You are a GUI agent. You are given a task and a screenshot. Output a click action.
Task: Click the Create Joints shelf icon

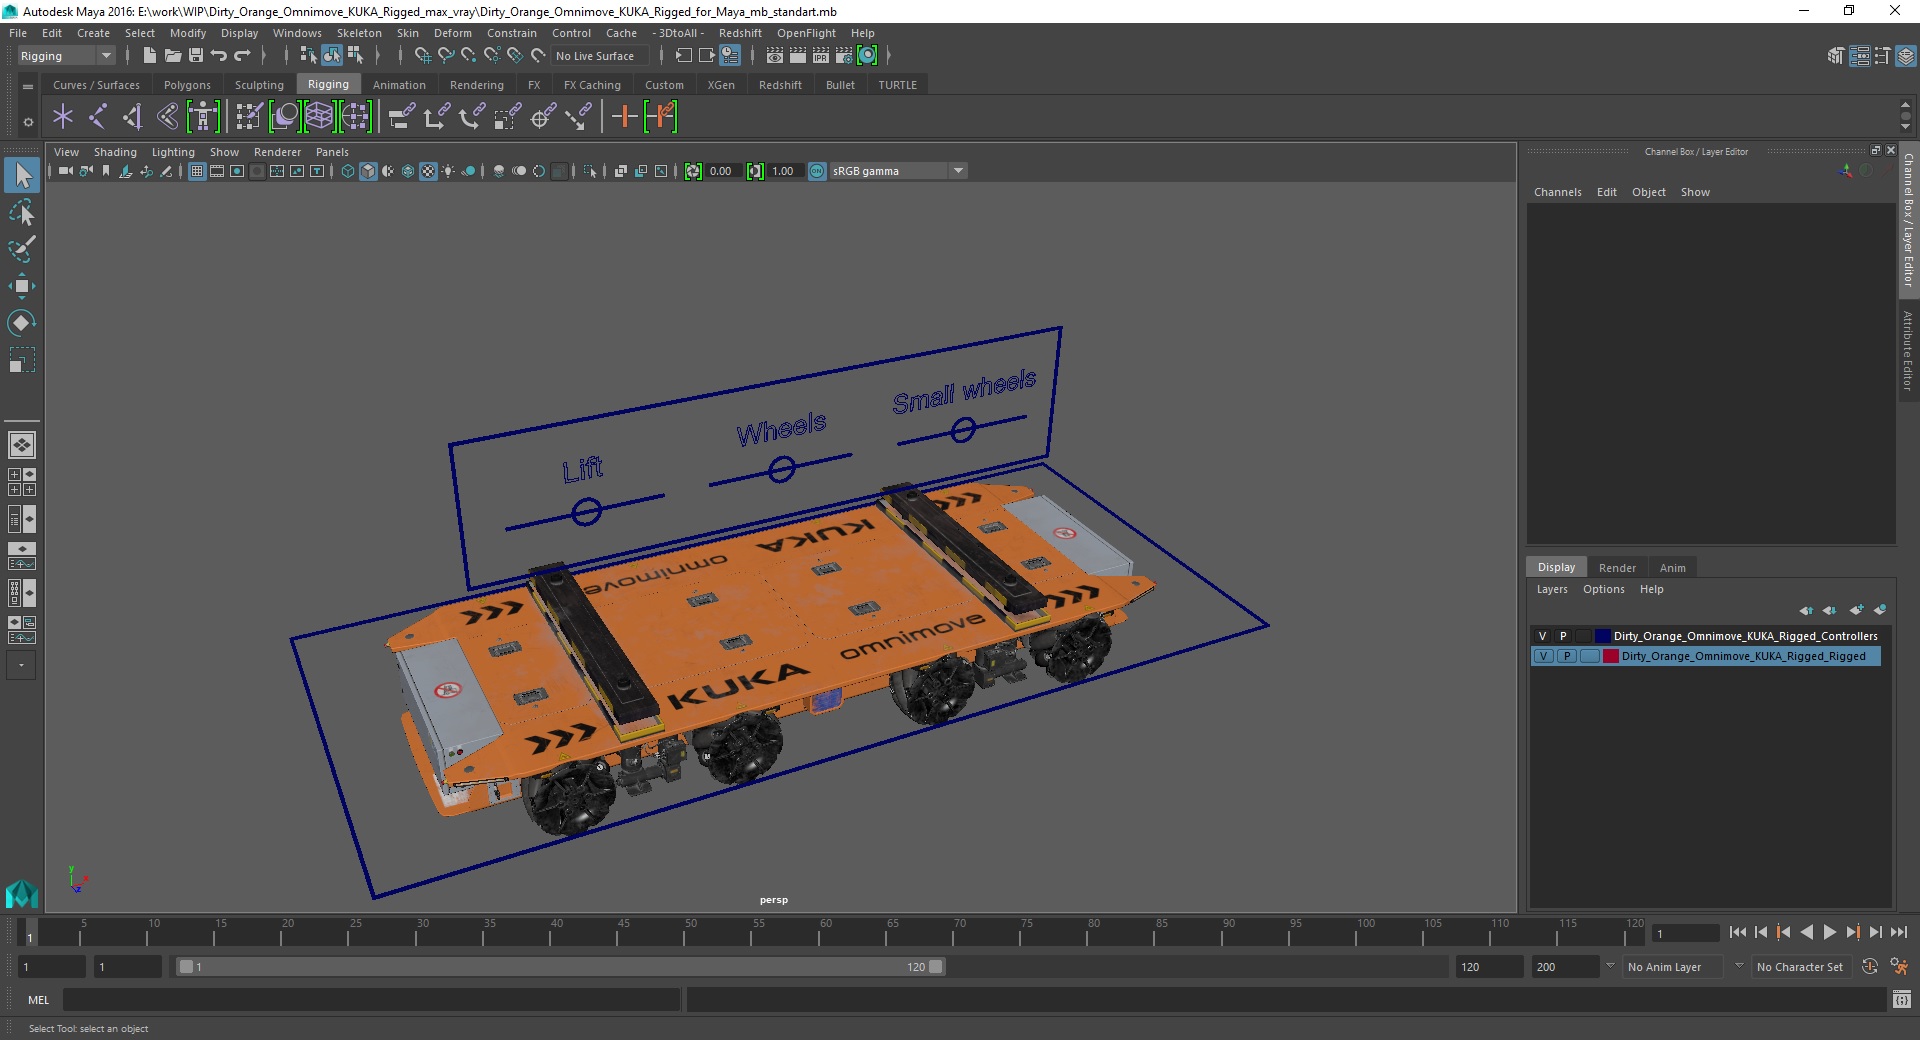point(98,117)
